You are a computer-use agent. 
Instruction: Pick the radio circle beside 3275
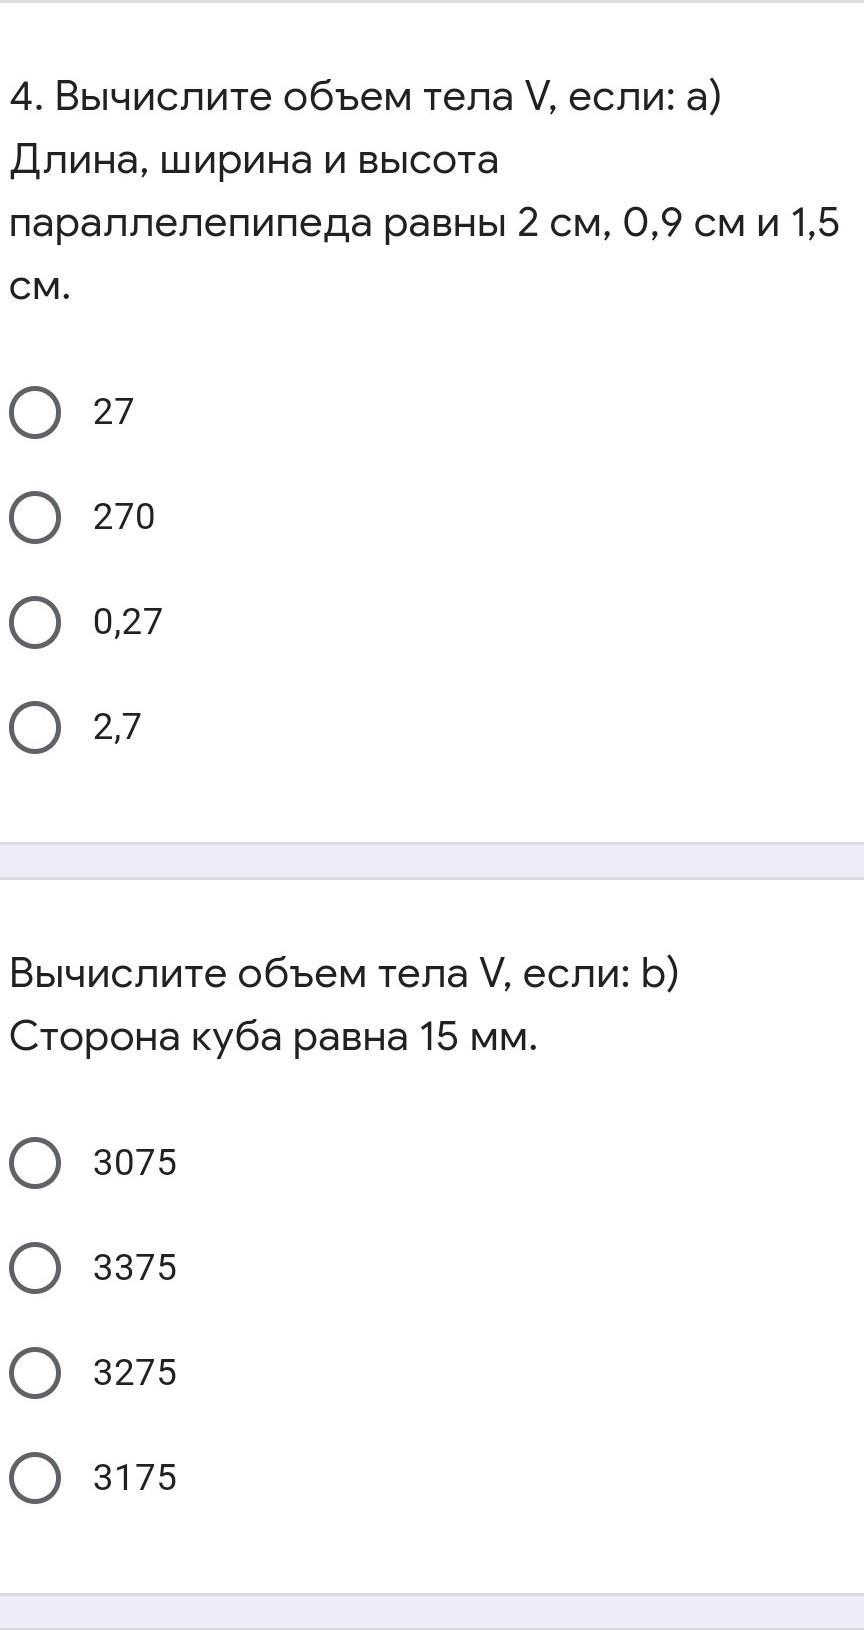pos(35,1372)
